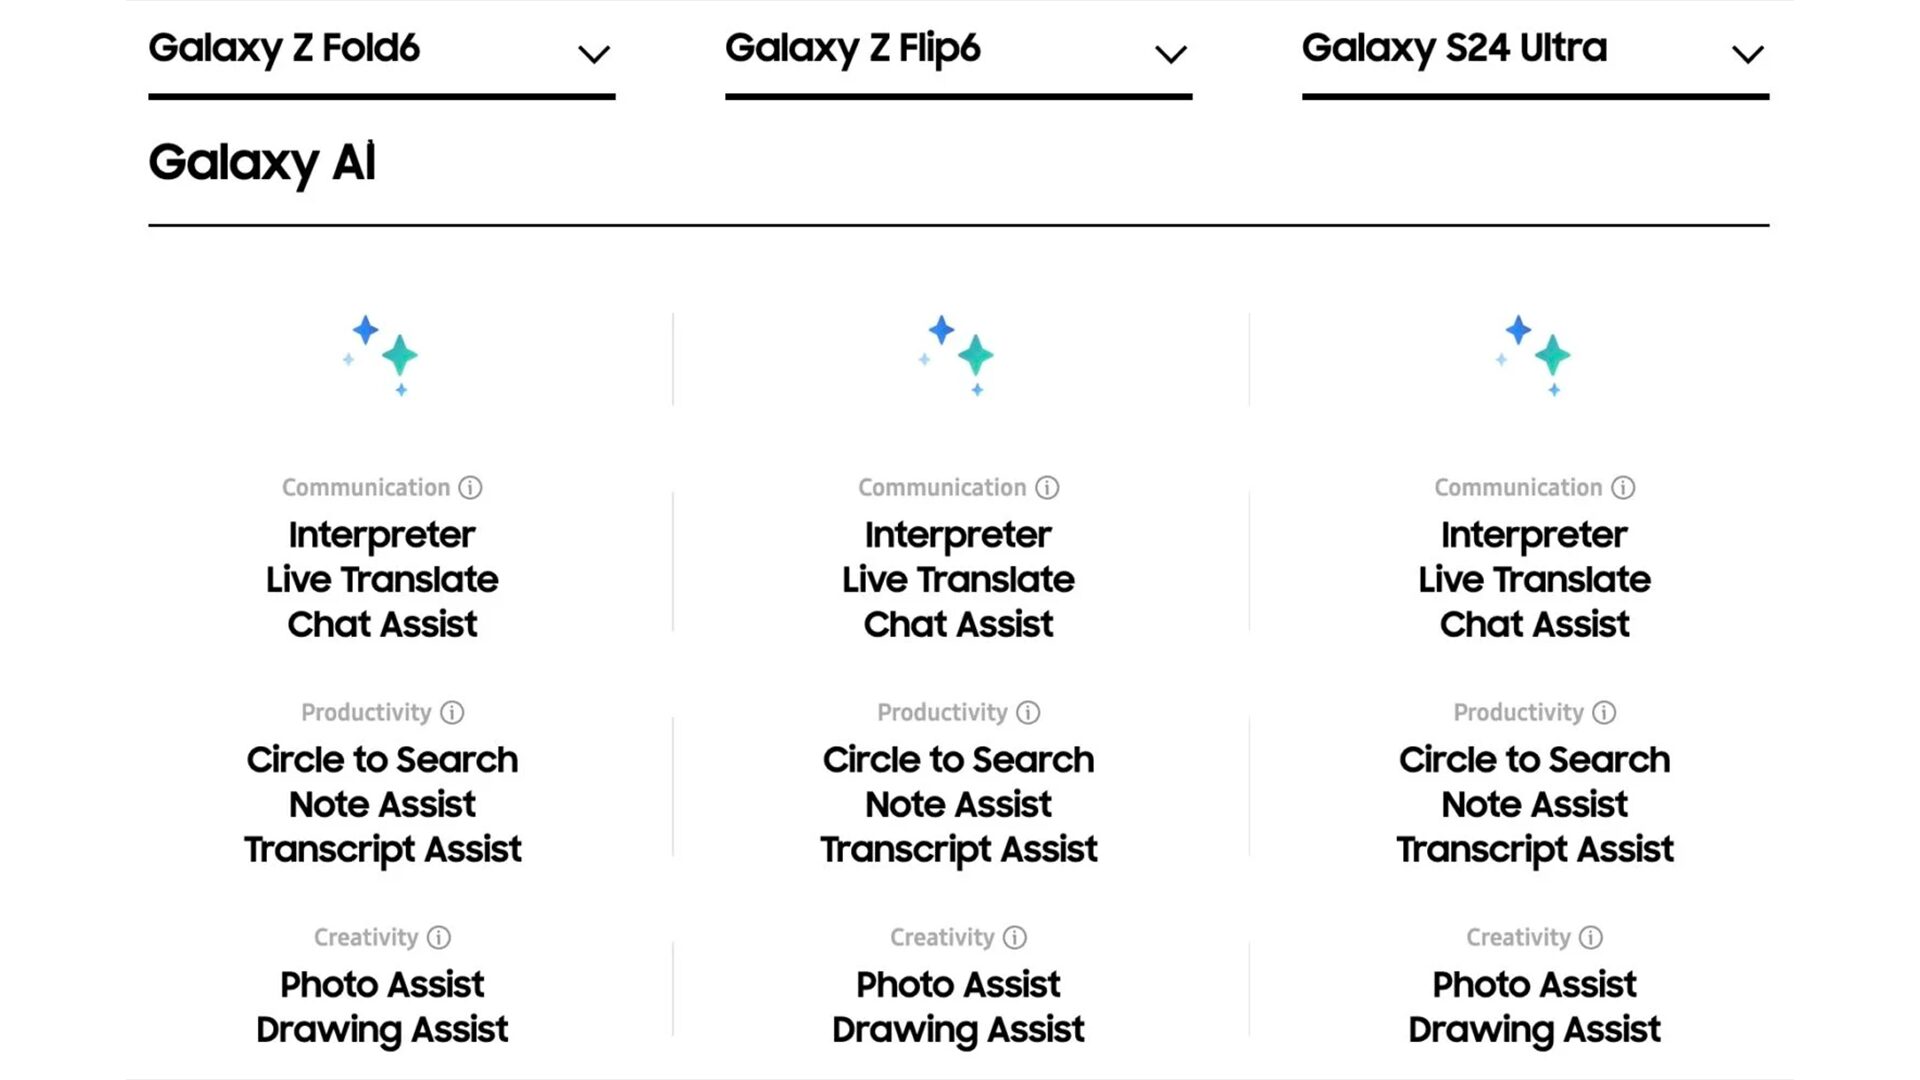Click Communication info icon under Z Flip6
Image resolution: width=1920 pixels, height=1080 pixels.
tap(1047, 488)
